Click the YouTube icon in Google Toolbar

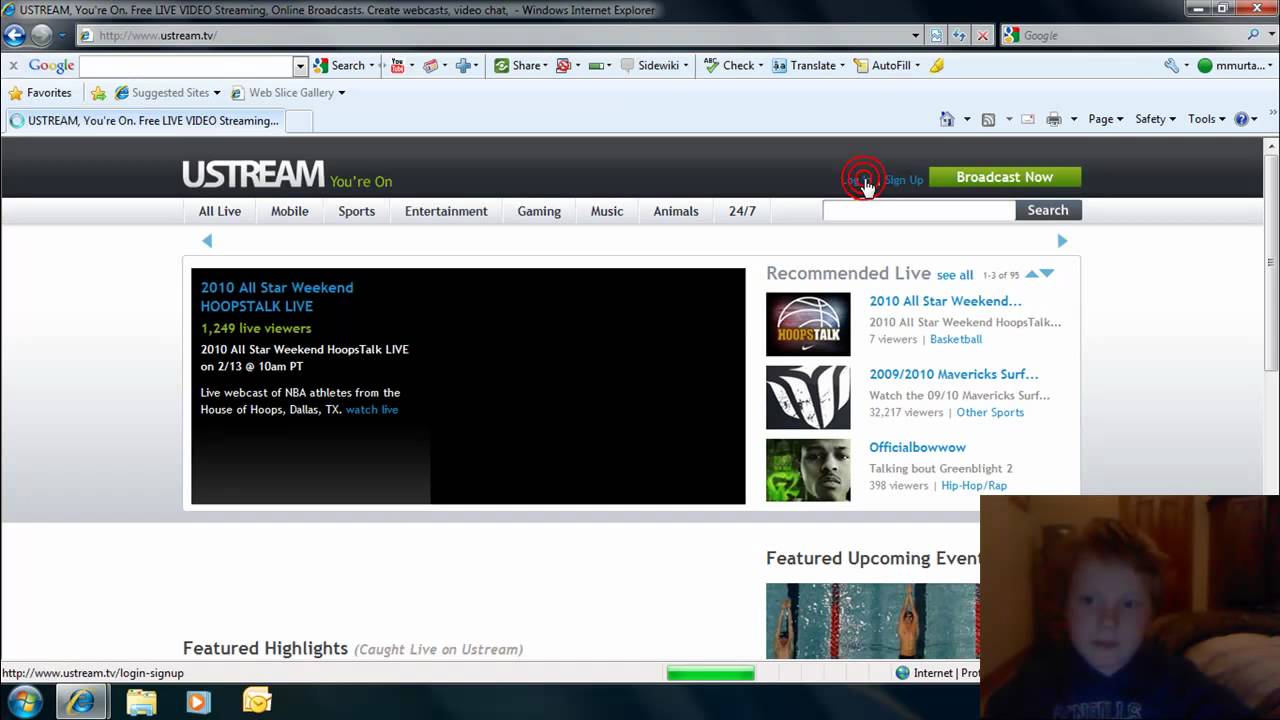click(397, 65)
